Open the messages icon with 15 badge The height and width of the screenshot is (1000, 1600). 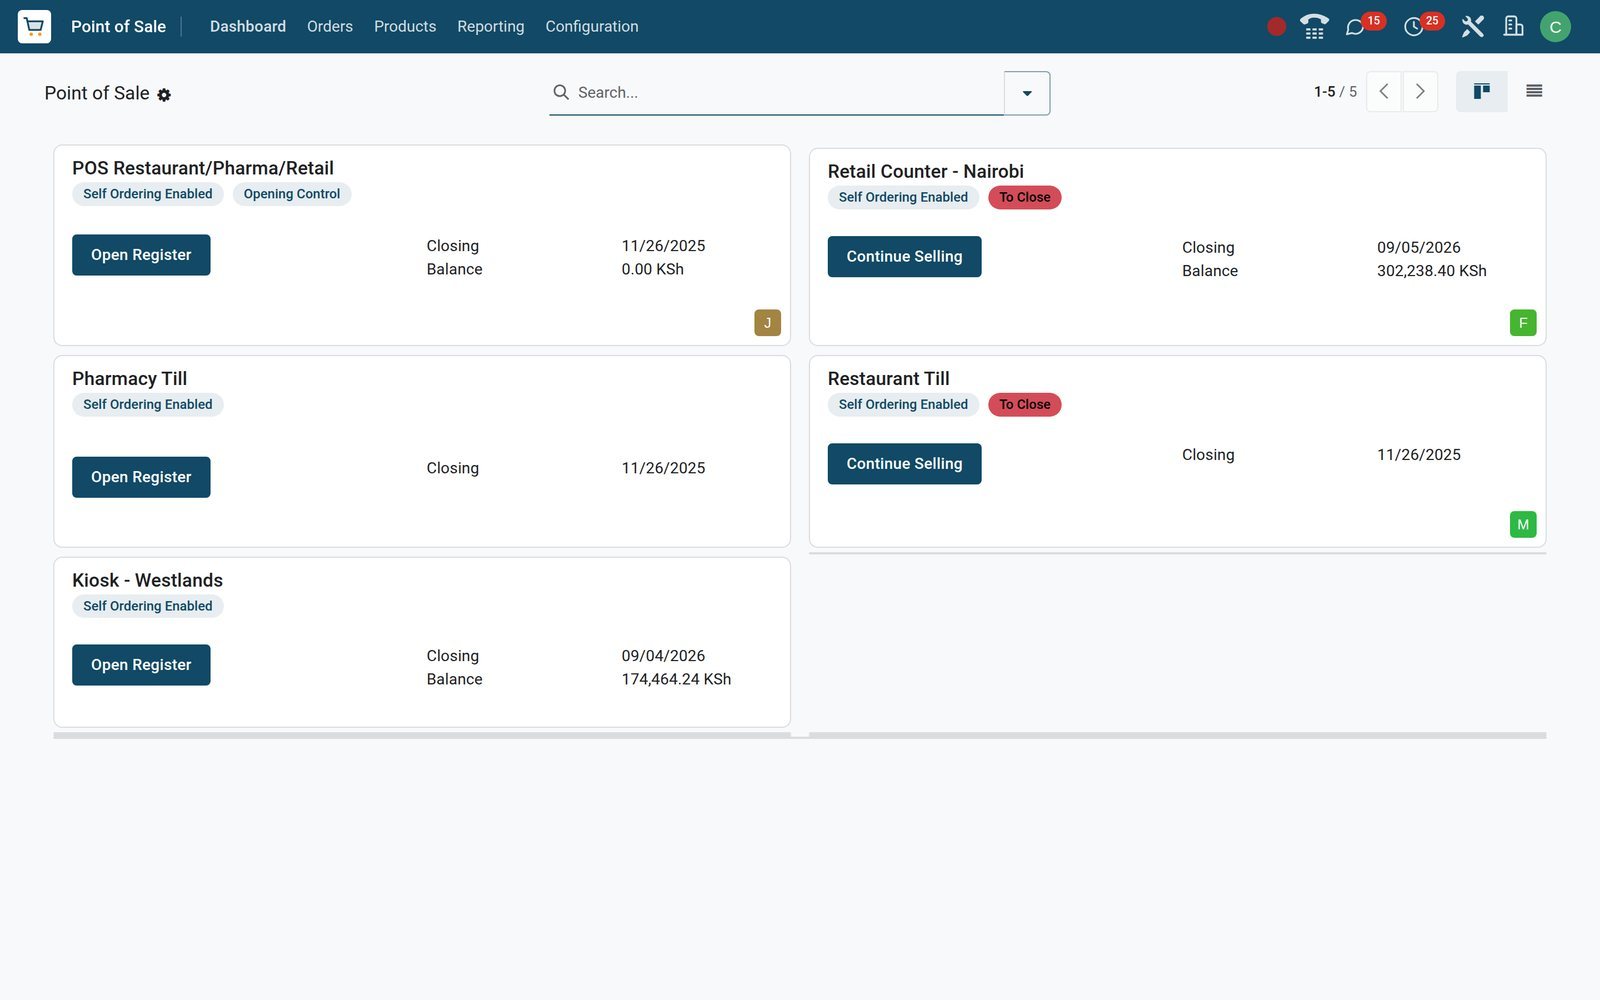(x=1355, y=27)
